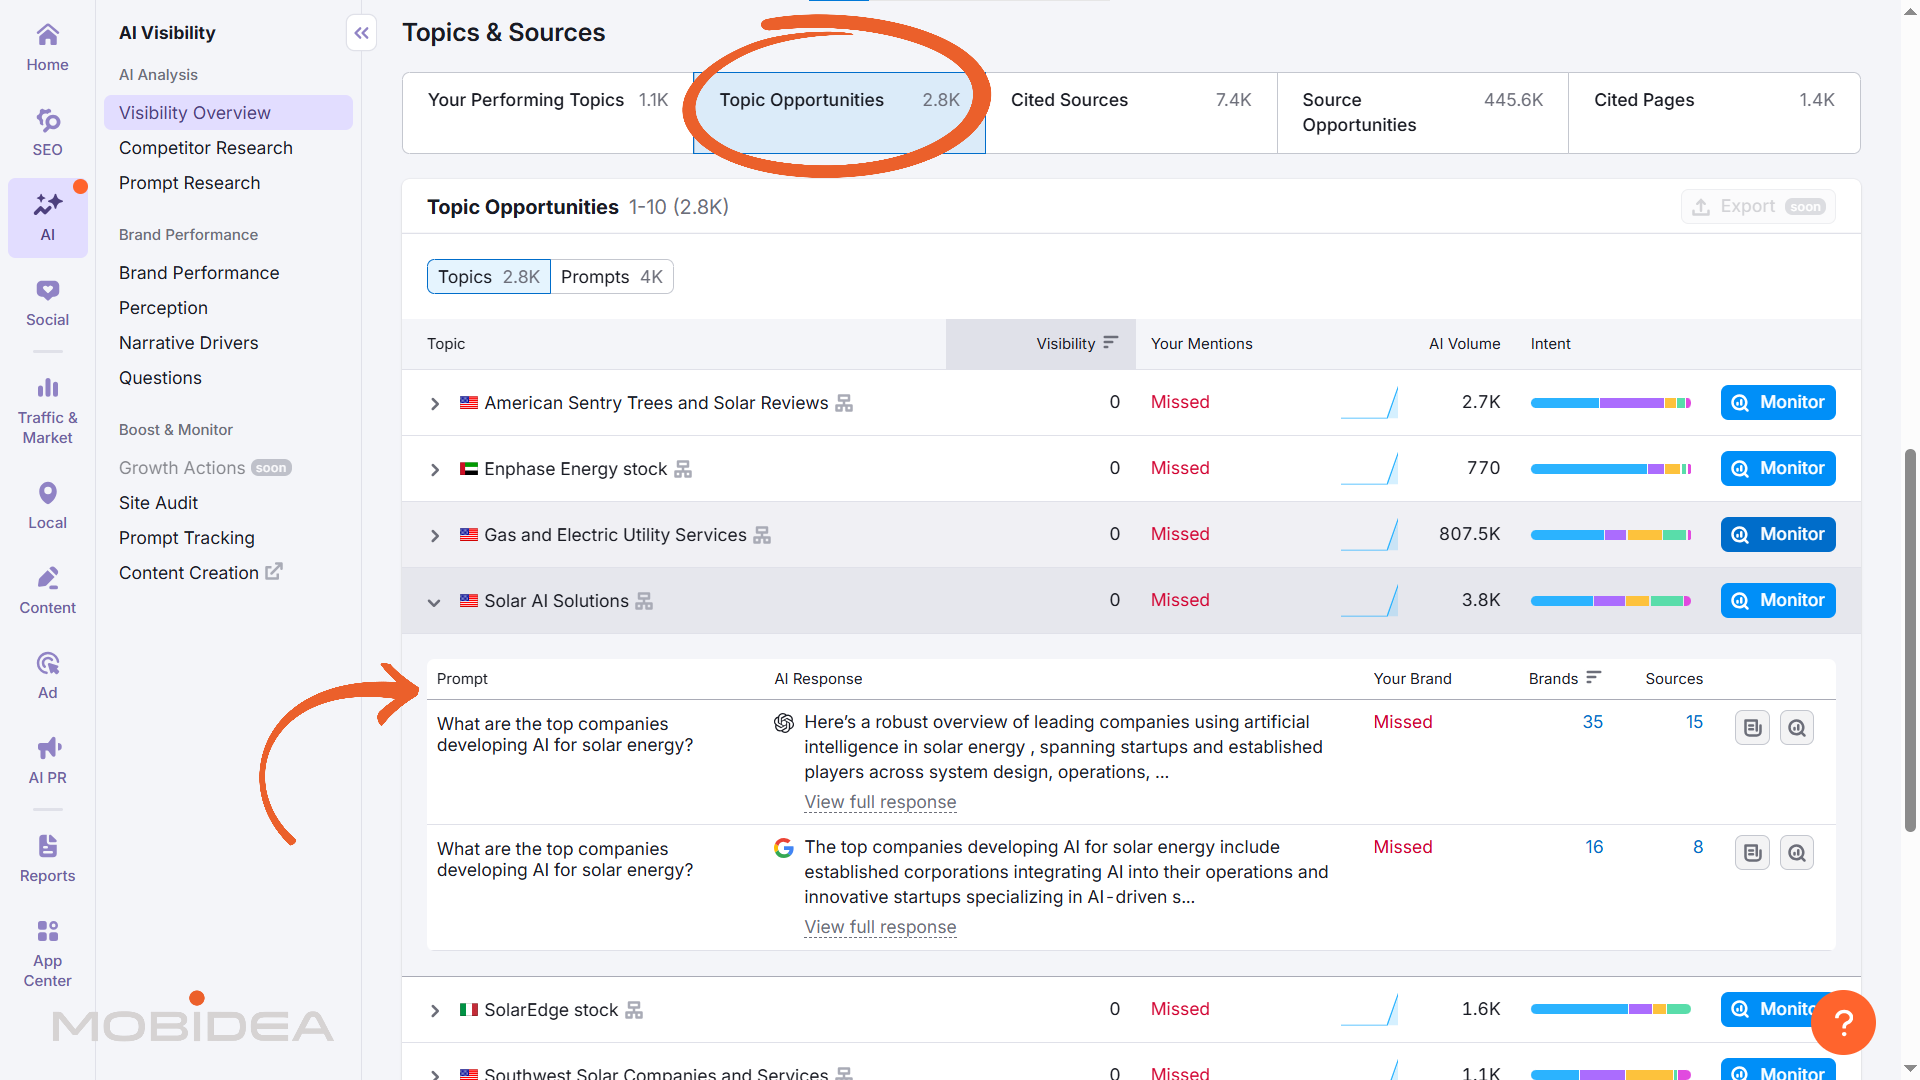
Task: Expand the SolarEdge stock topic
Action: [434, 1010]
